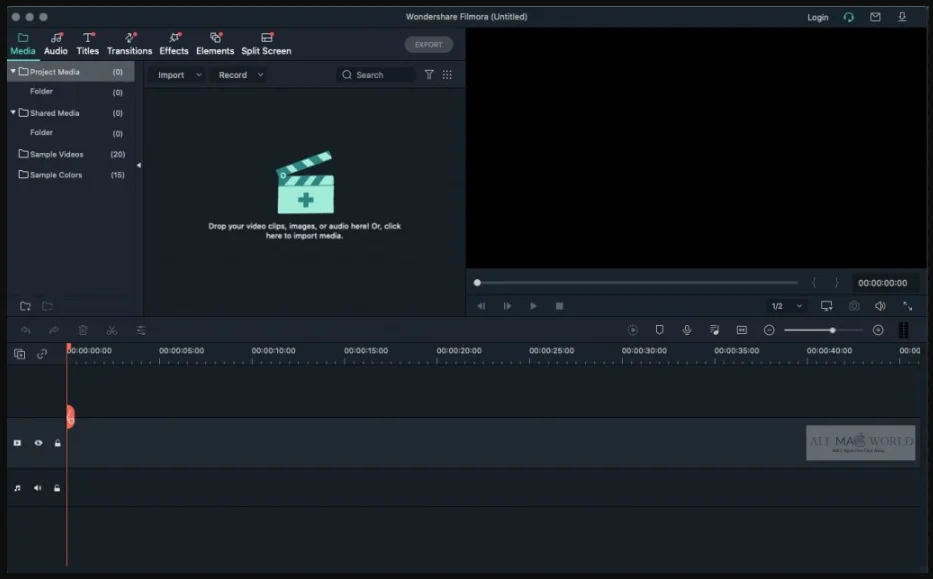Image resolution: width=933 pixels, height=579 pixels.
Task: Click the voiceover microphone icon
Action: coord(687,330)
